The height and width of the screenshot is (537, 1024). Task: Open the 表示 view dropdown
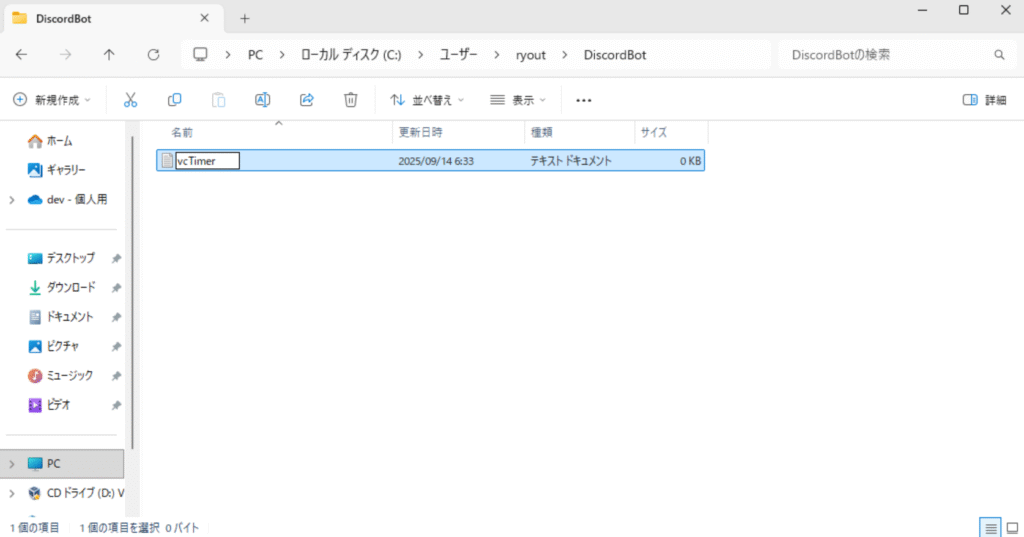(518, 100)
